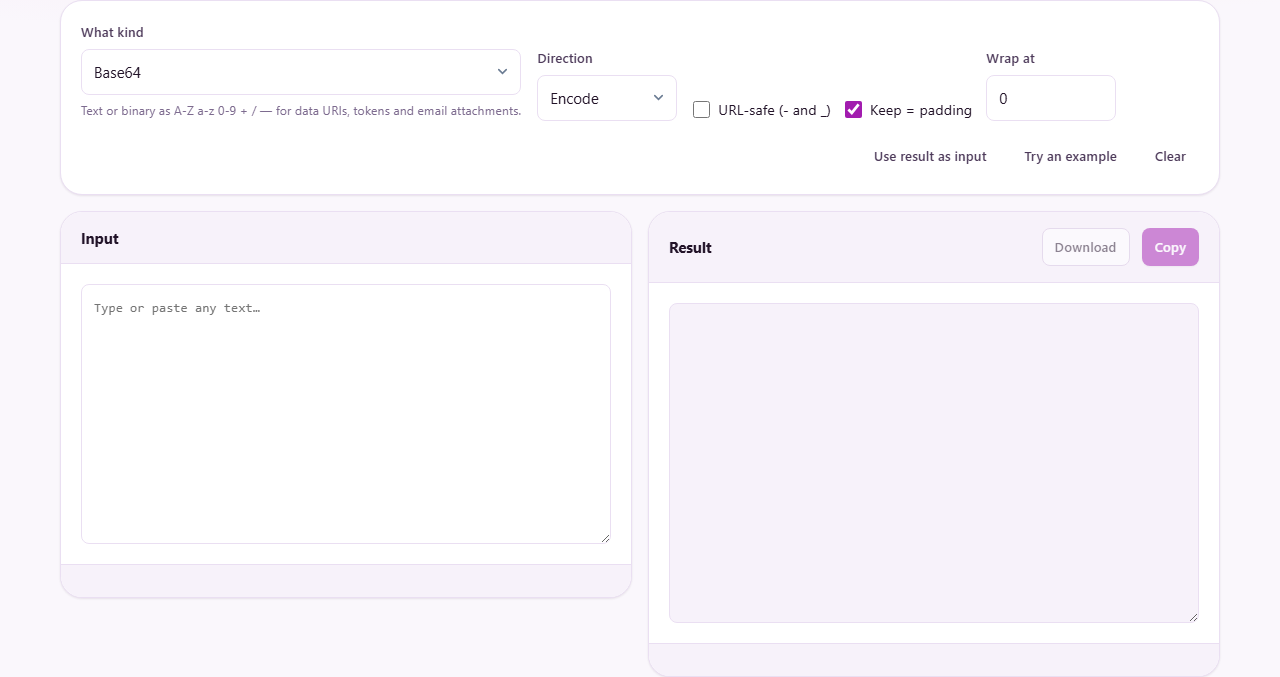Screen dimensions: 1280x677
Task: Click Use result as input
Action: 930,156
